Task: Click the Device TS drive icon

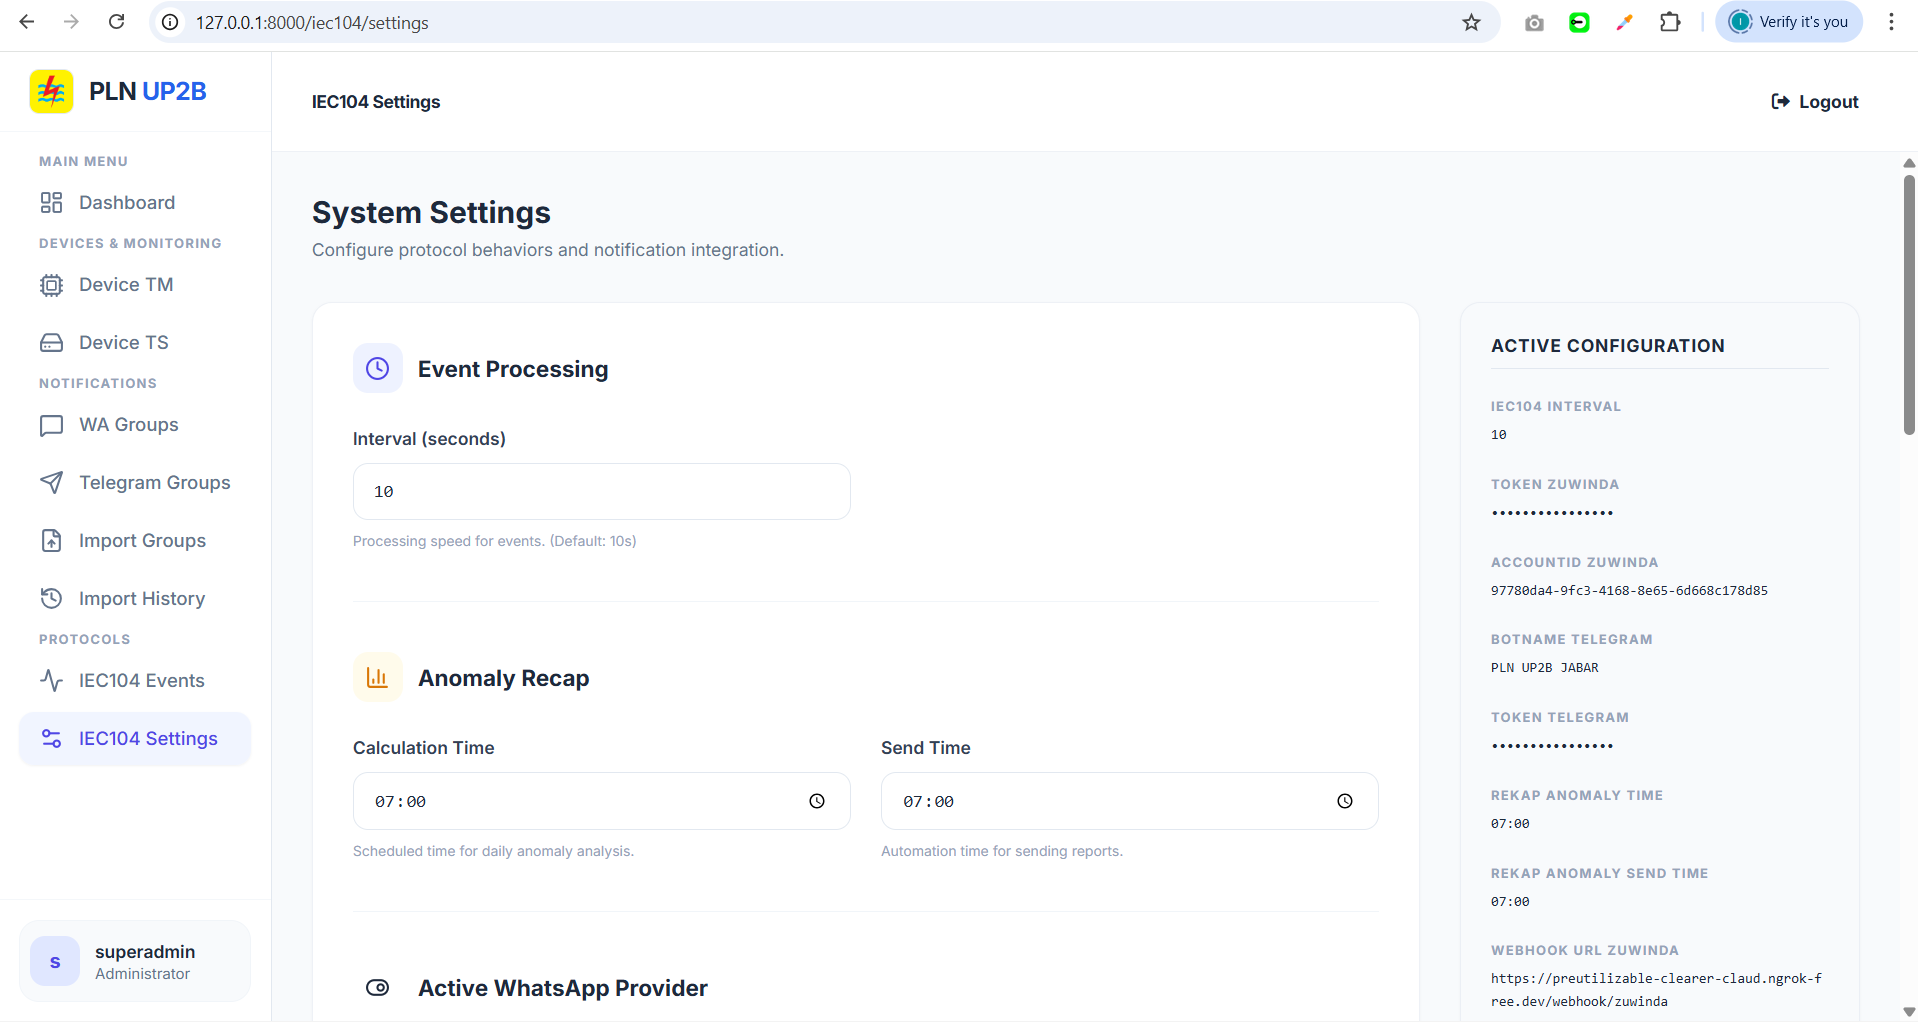Action: coord(51,343)
